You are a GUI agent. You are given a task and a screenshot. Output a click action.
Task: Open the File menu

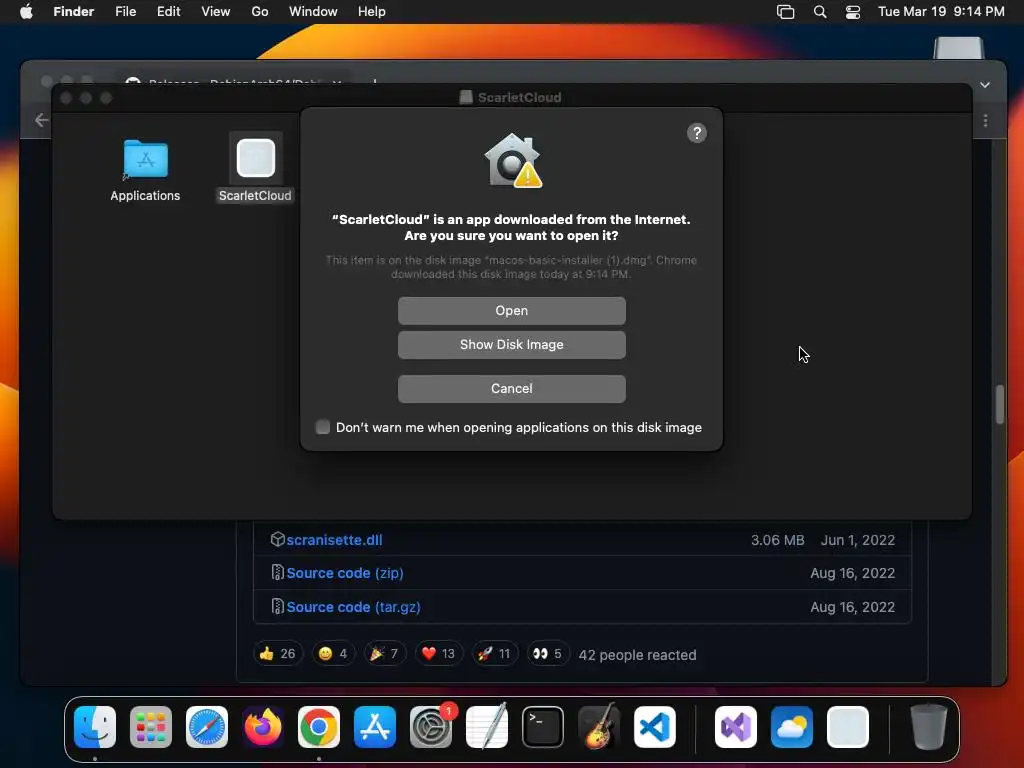[x=125, y=12]
